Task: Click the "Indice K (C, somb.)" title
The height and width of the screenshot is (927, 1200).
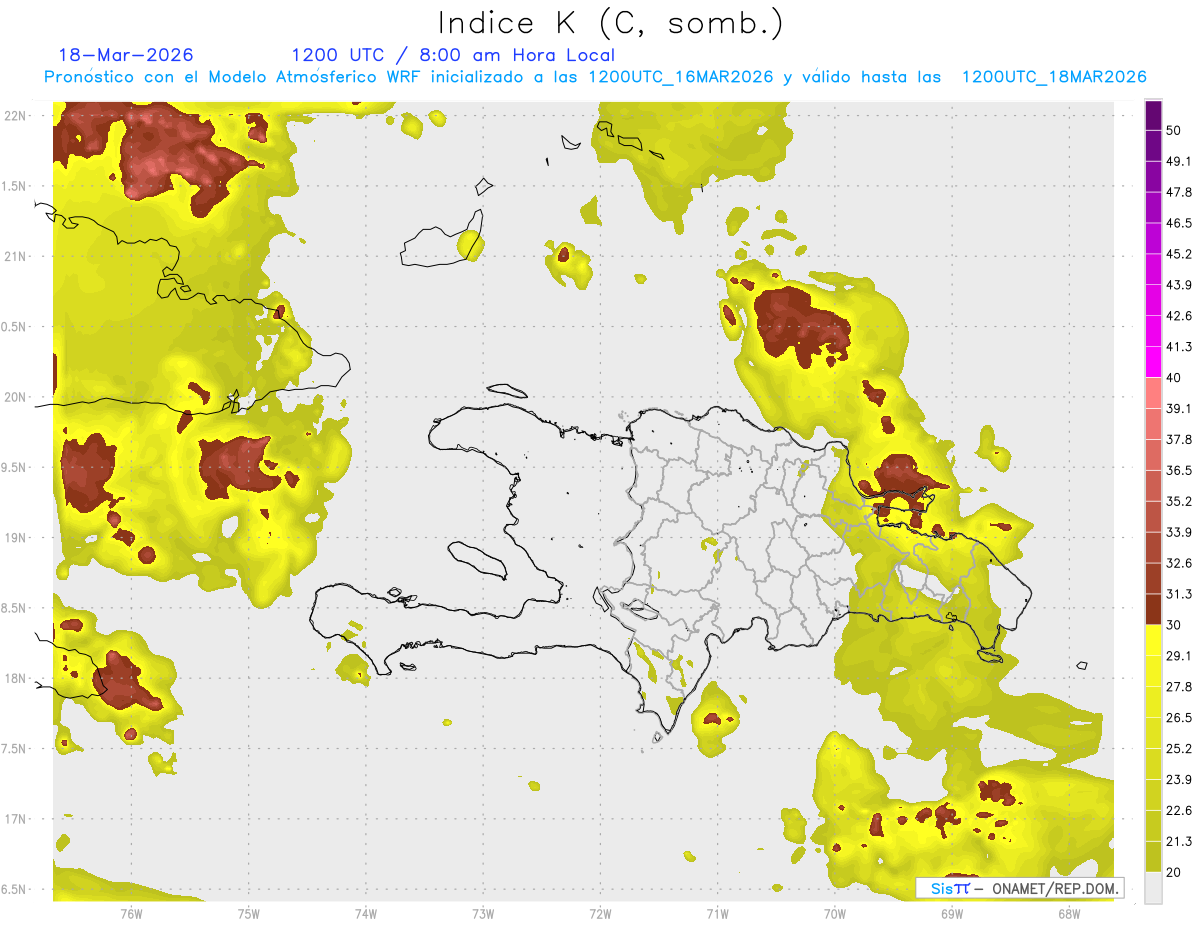Action: click(611, 23)
